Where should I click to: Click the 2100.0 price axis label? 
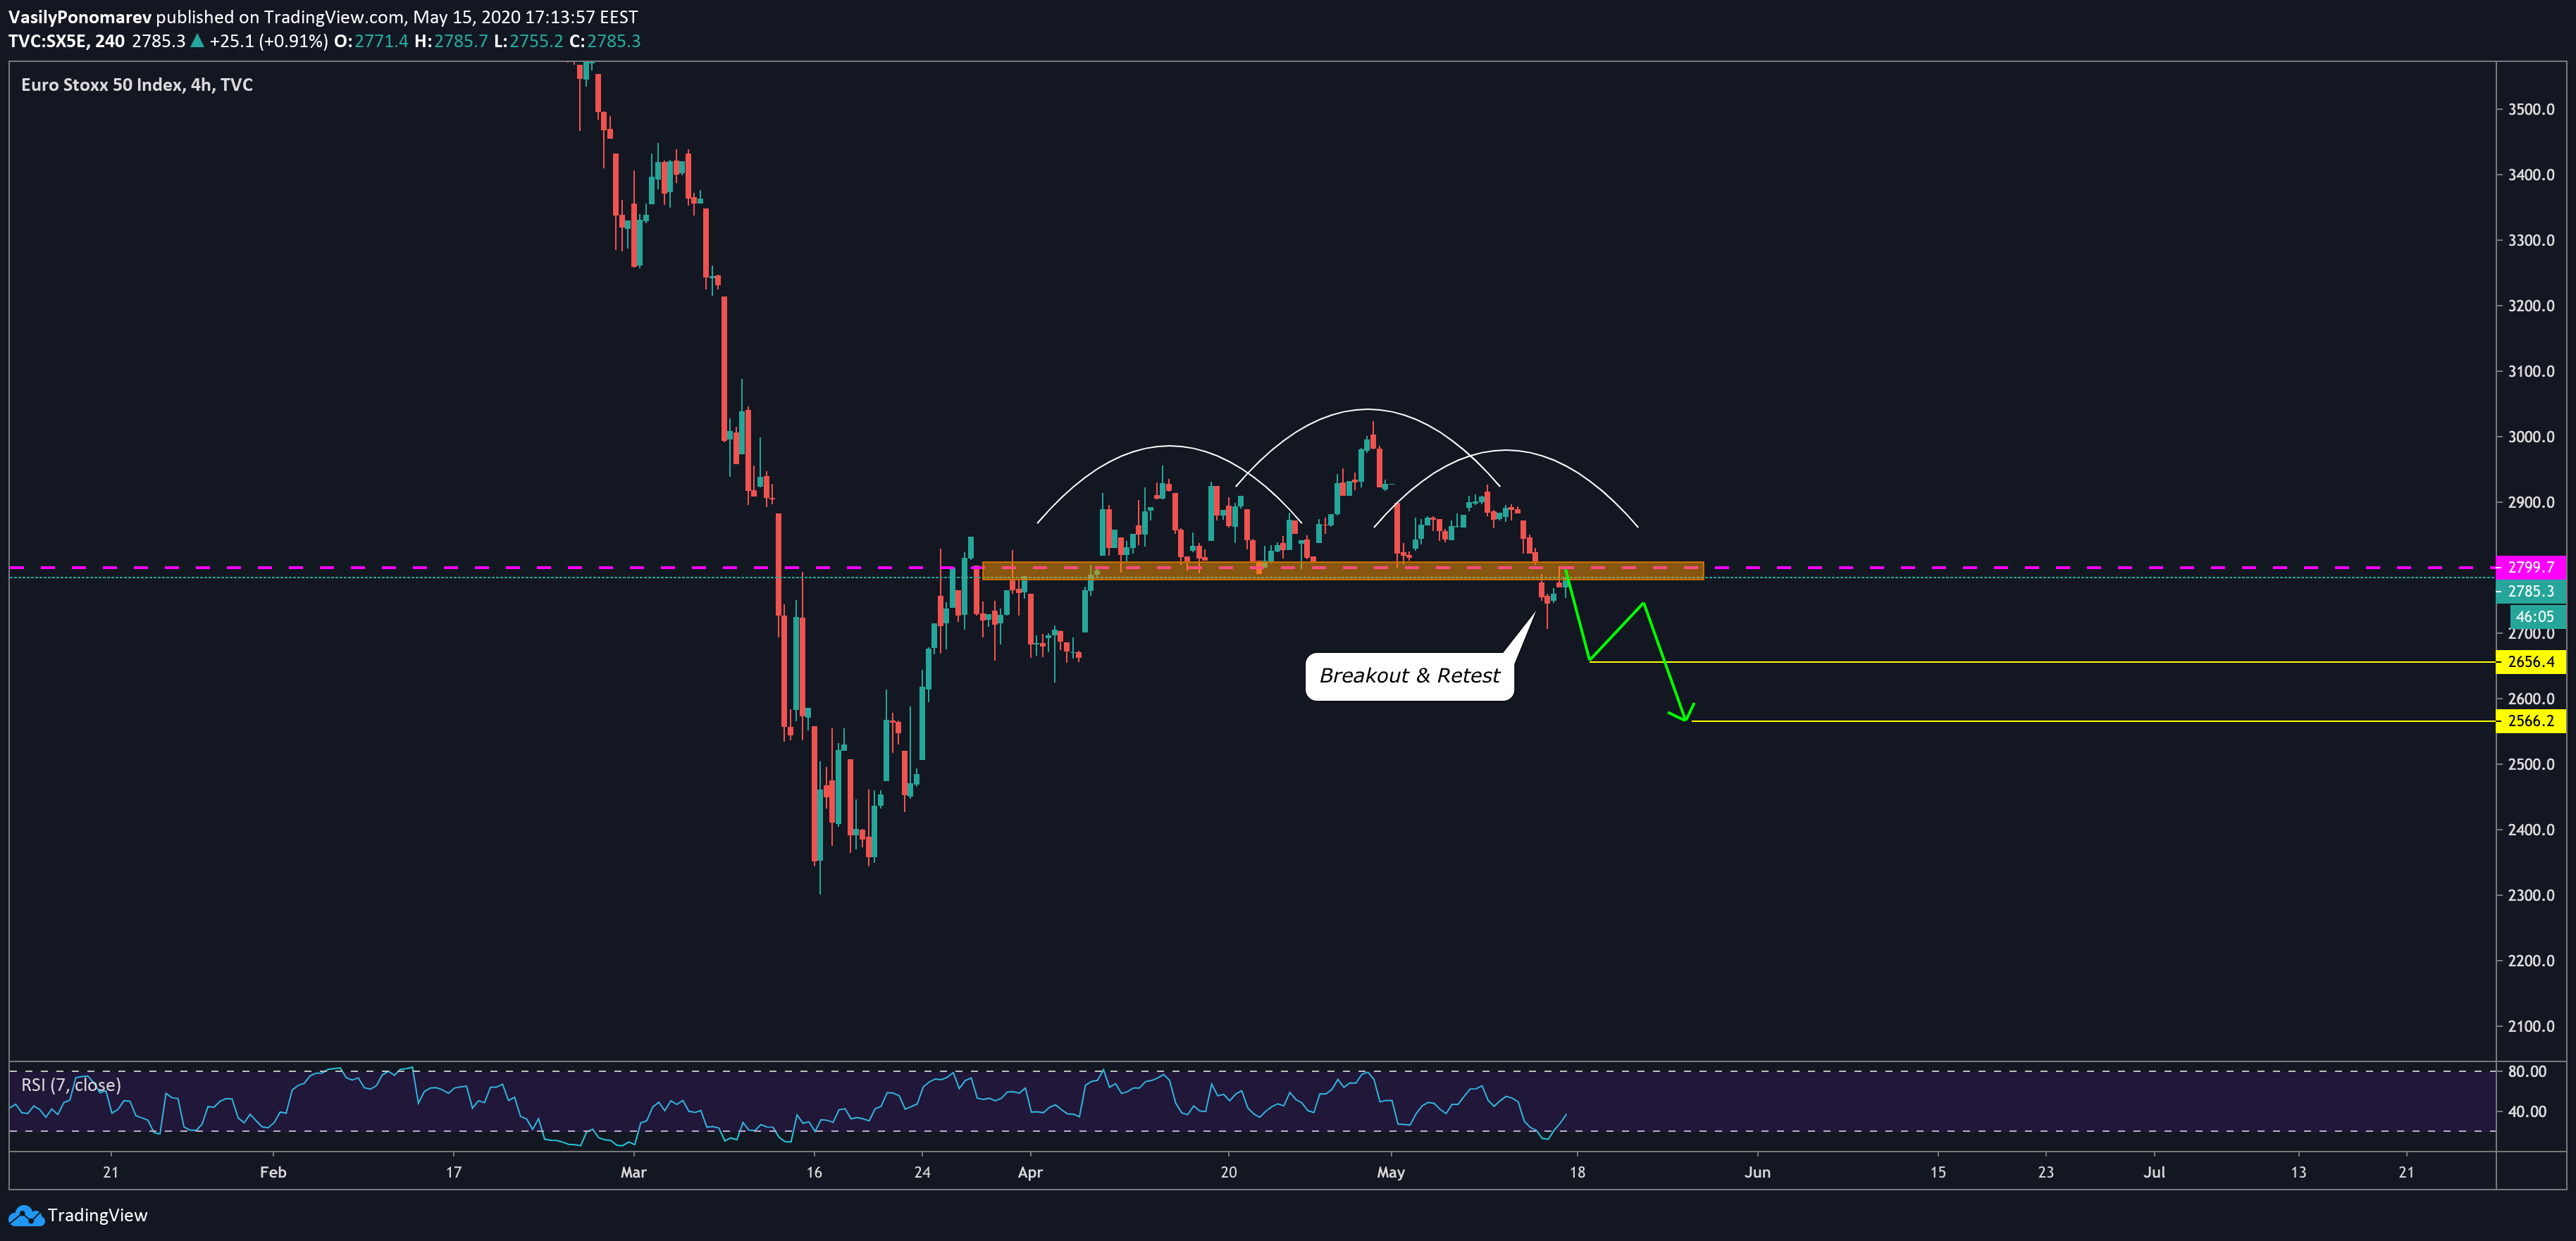point(2530,1026)
